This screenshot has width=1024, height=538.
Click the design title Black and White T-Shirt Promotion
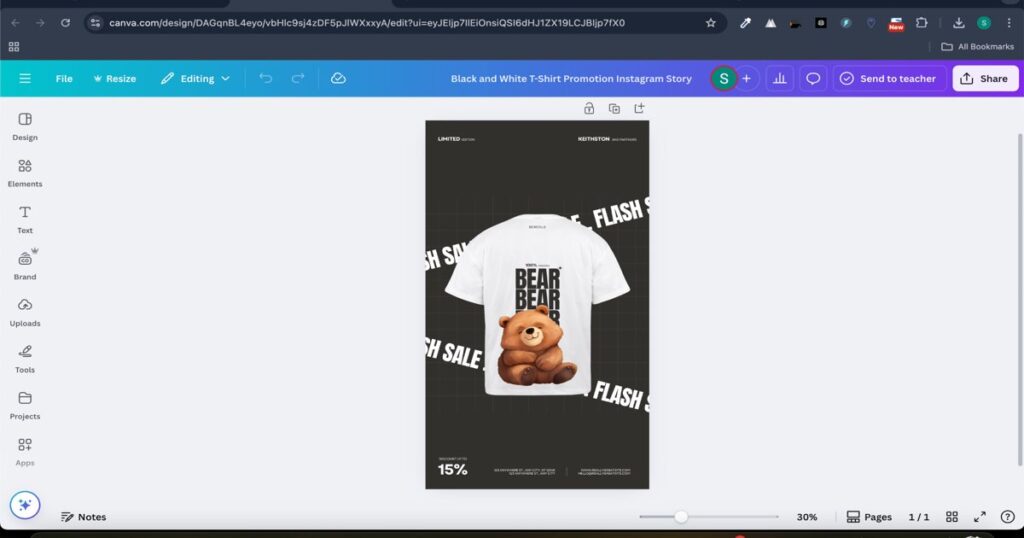click(x=571, y=78)
